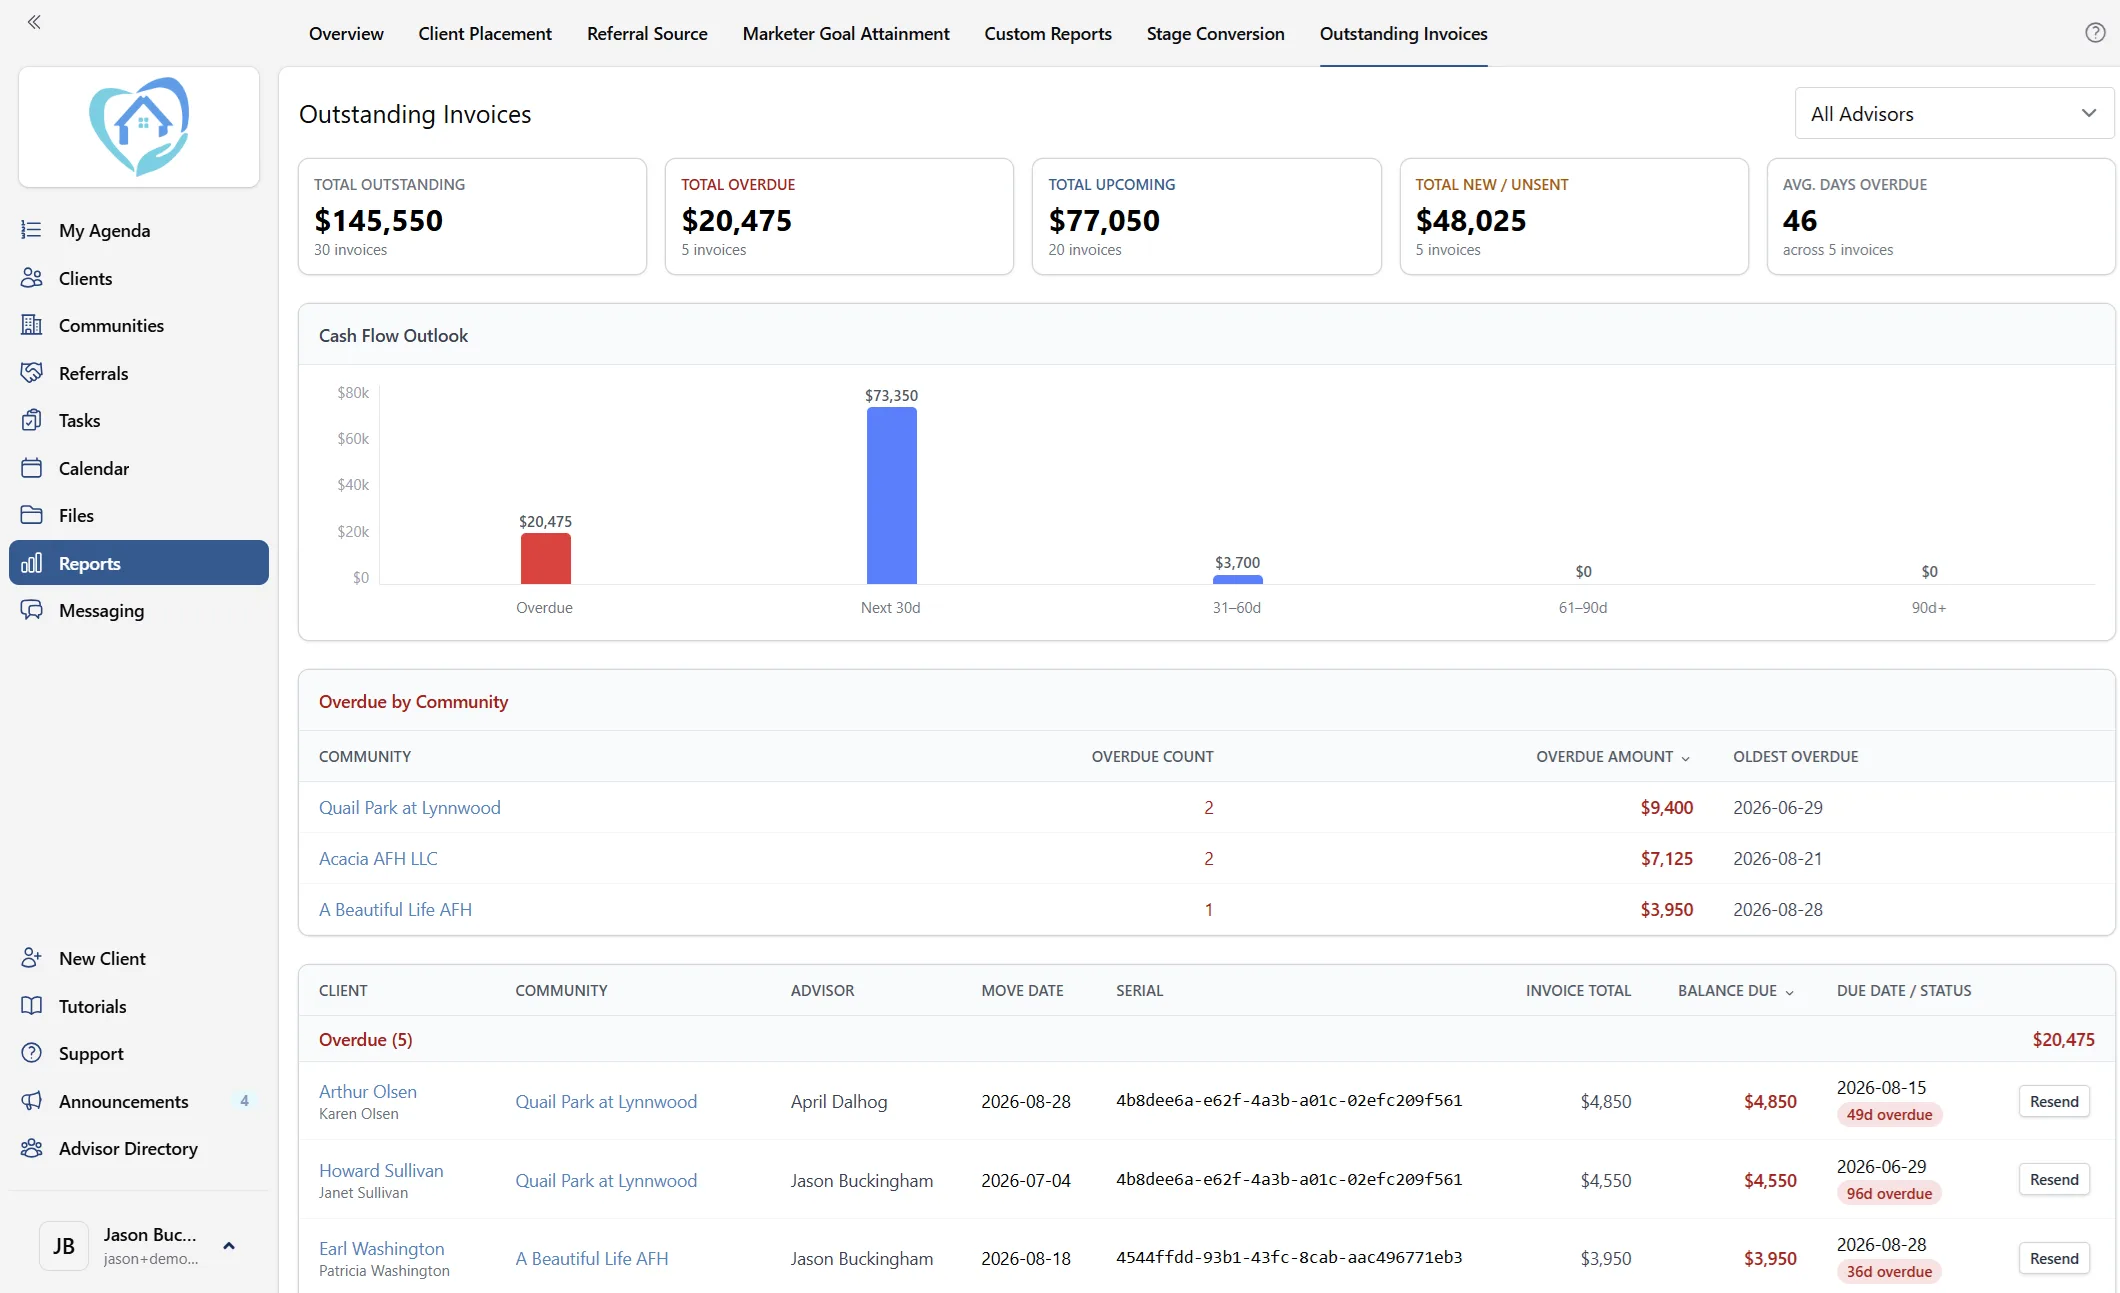Resend invoice for Howard Sullivan
The image size is (2120, 1293).
(x=2054, y=1180)
